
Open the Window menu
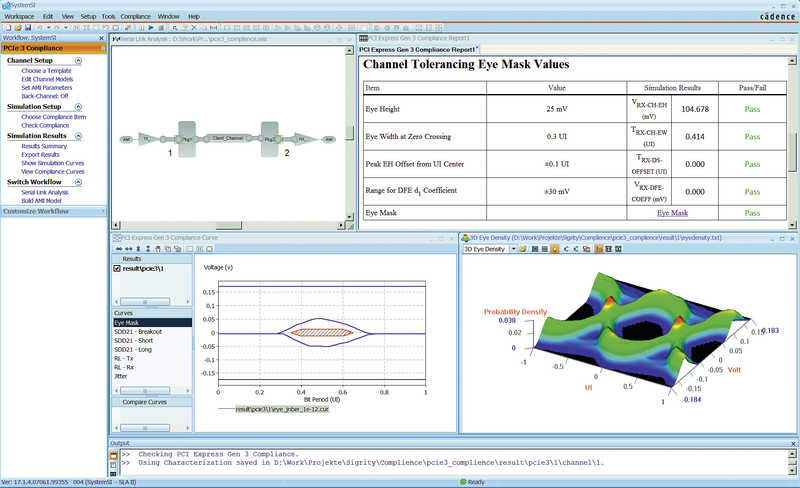pos(168,16)
